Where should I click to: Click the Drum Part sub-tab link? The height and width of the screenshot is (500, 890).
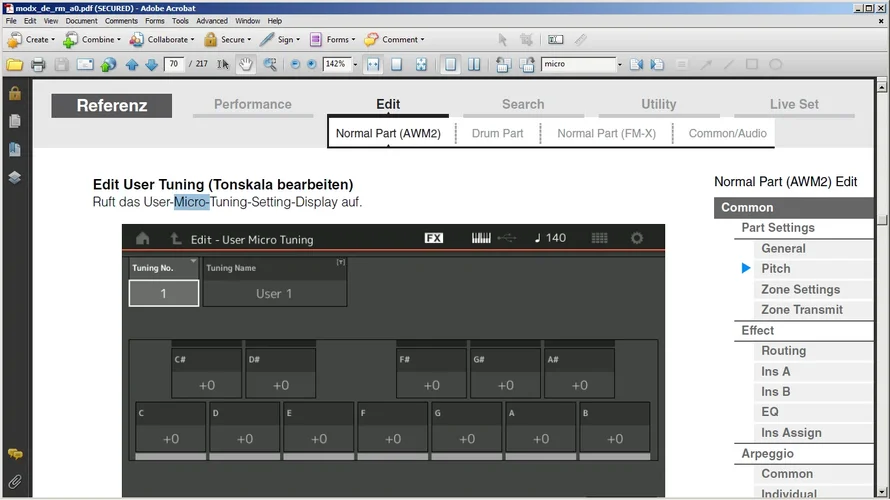[x=497, y=133]
